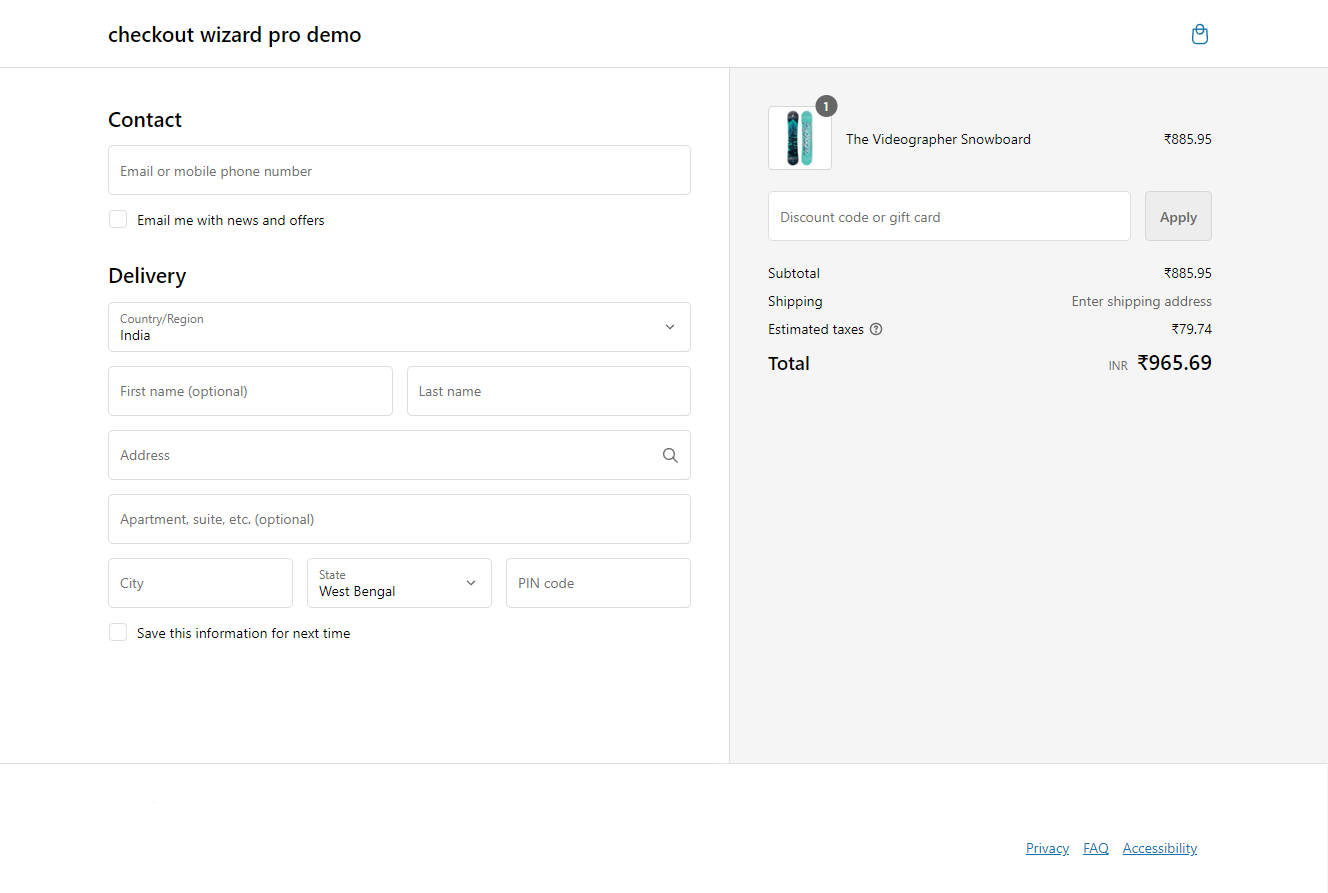Screen dimensions: 1328x893
Task: Focus the Discount code or gift card field
Action: (x=949, y=216)
